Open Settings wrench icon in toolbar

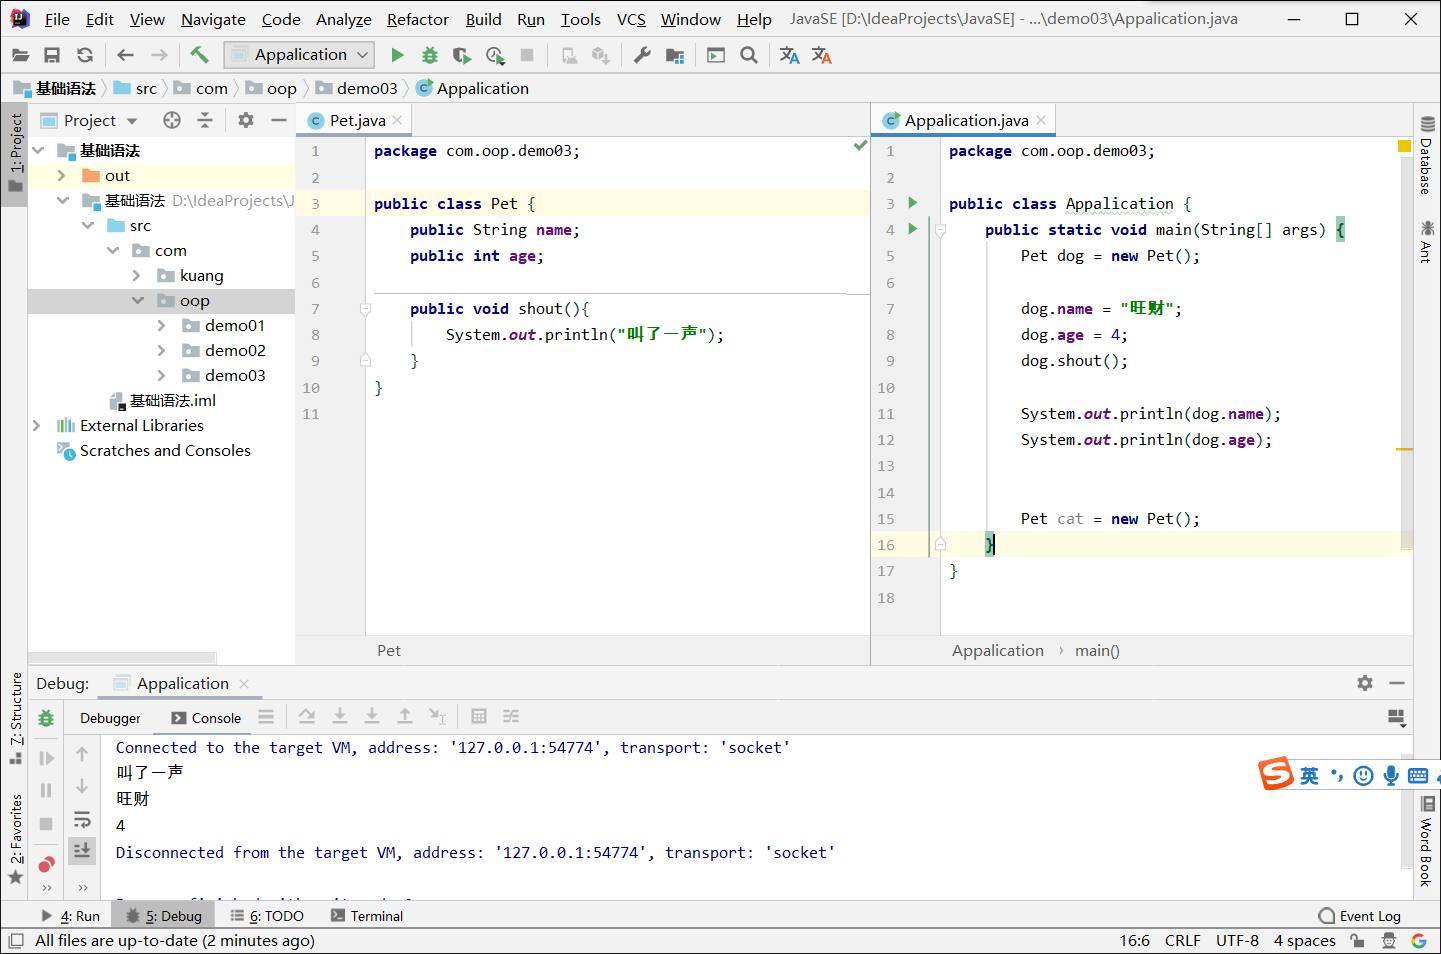[x=642, y=55]
